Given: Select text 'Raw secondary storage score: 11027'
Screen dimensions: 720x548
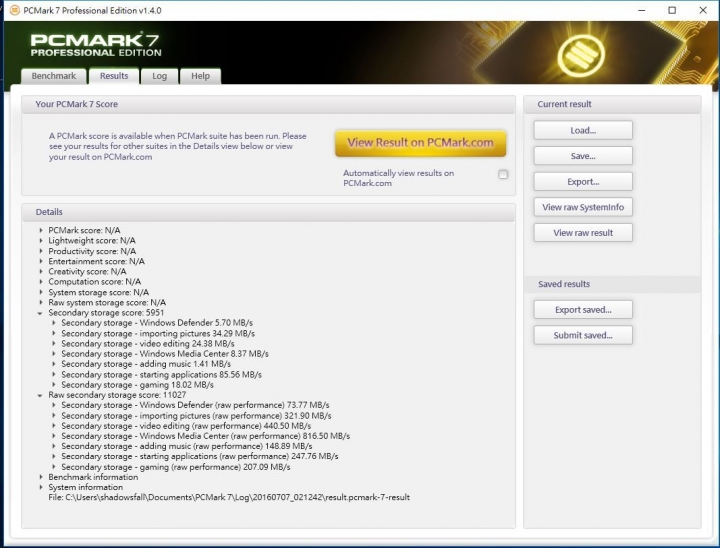Looking at the screenshot, I should [117, 395].
